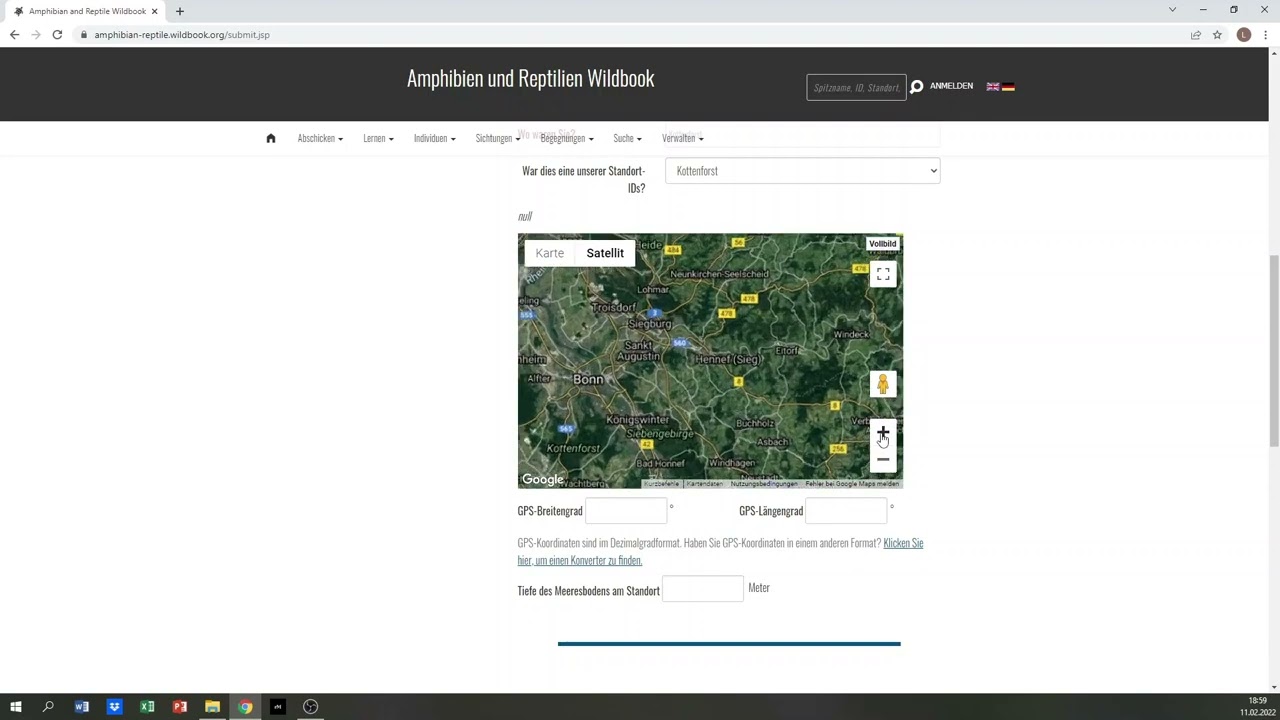Viewport: 1280px width, 720px height.
Task: Bookmark this page with the star icon
Action: (1217, 35)
